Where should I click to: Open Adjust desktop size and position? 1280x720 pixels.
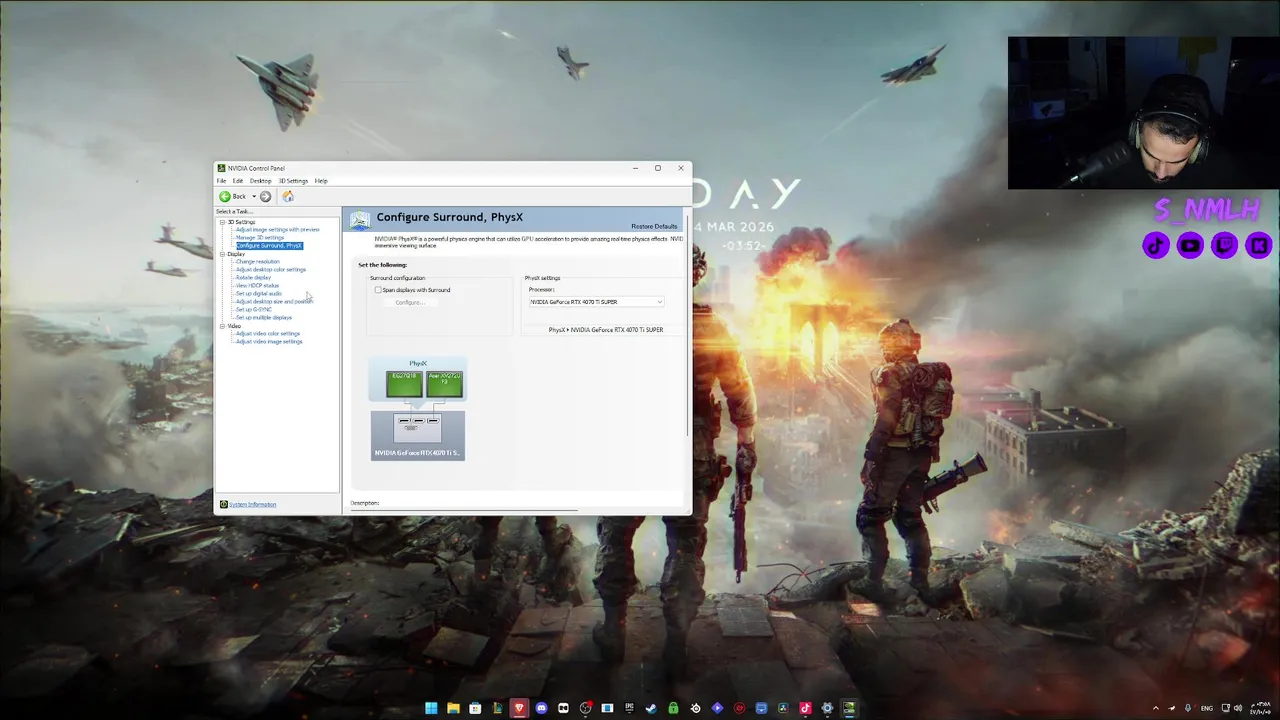275,302
